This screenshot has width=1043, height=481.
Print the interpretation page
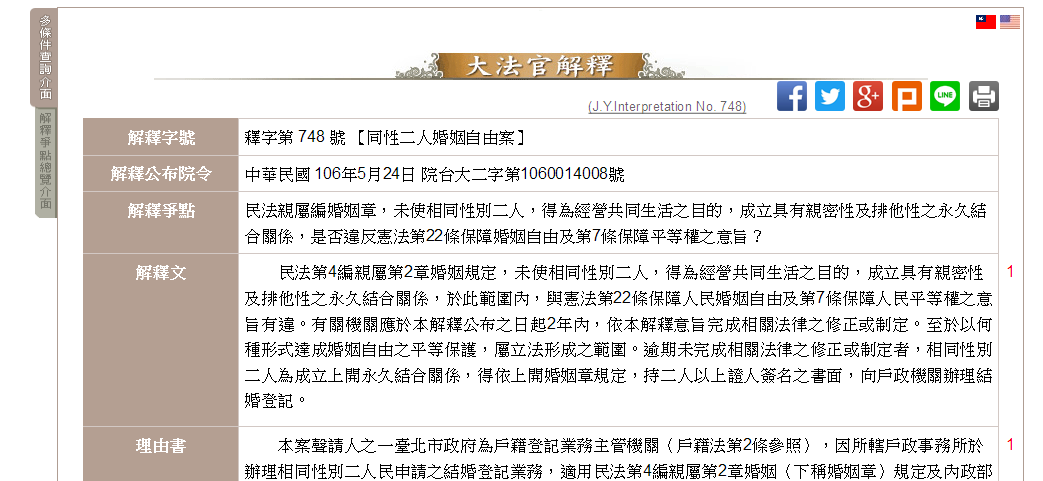984,96
